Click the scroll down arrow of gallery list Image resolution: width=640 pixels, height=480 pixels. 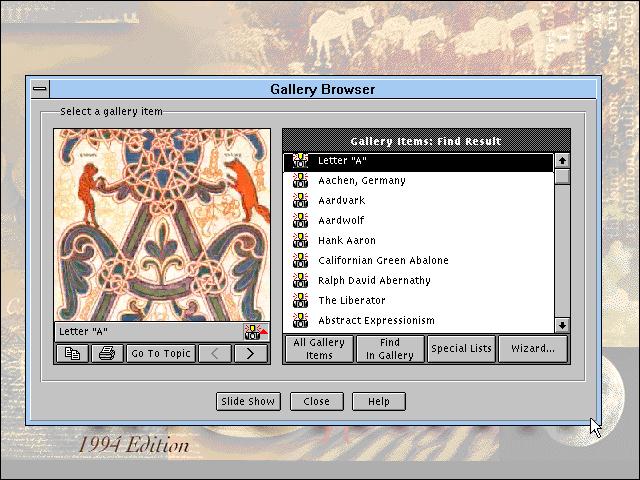coord(562,325)
